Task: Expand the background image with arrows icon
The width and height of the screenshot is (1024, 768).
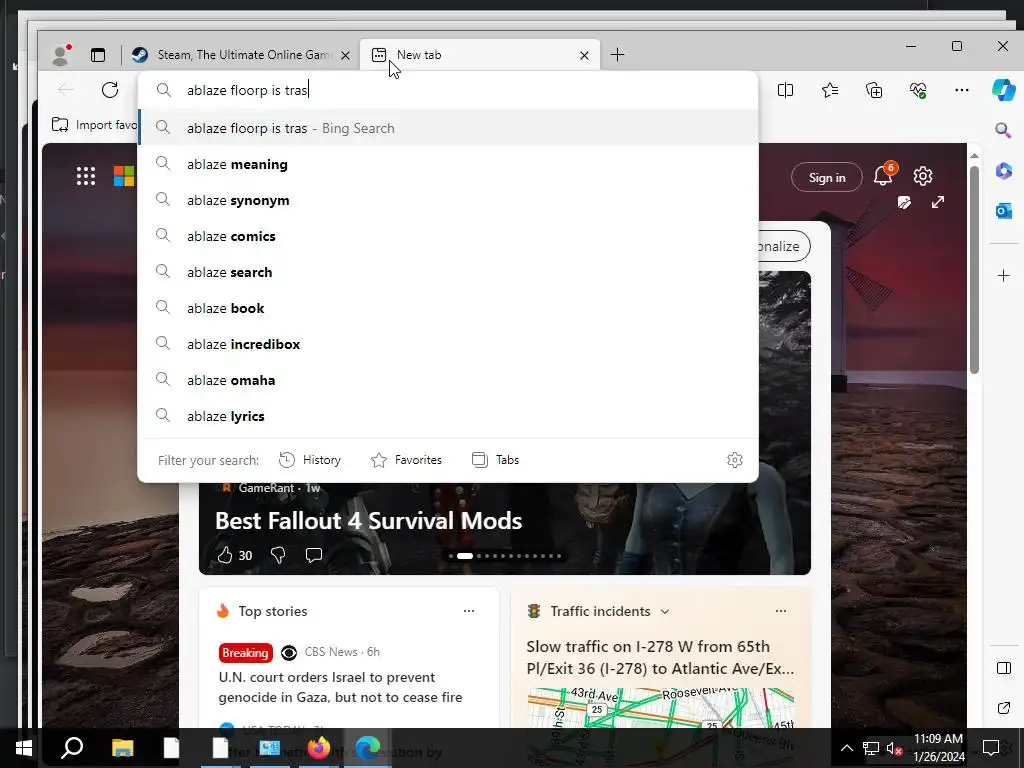Action: coord(938,202)
